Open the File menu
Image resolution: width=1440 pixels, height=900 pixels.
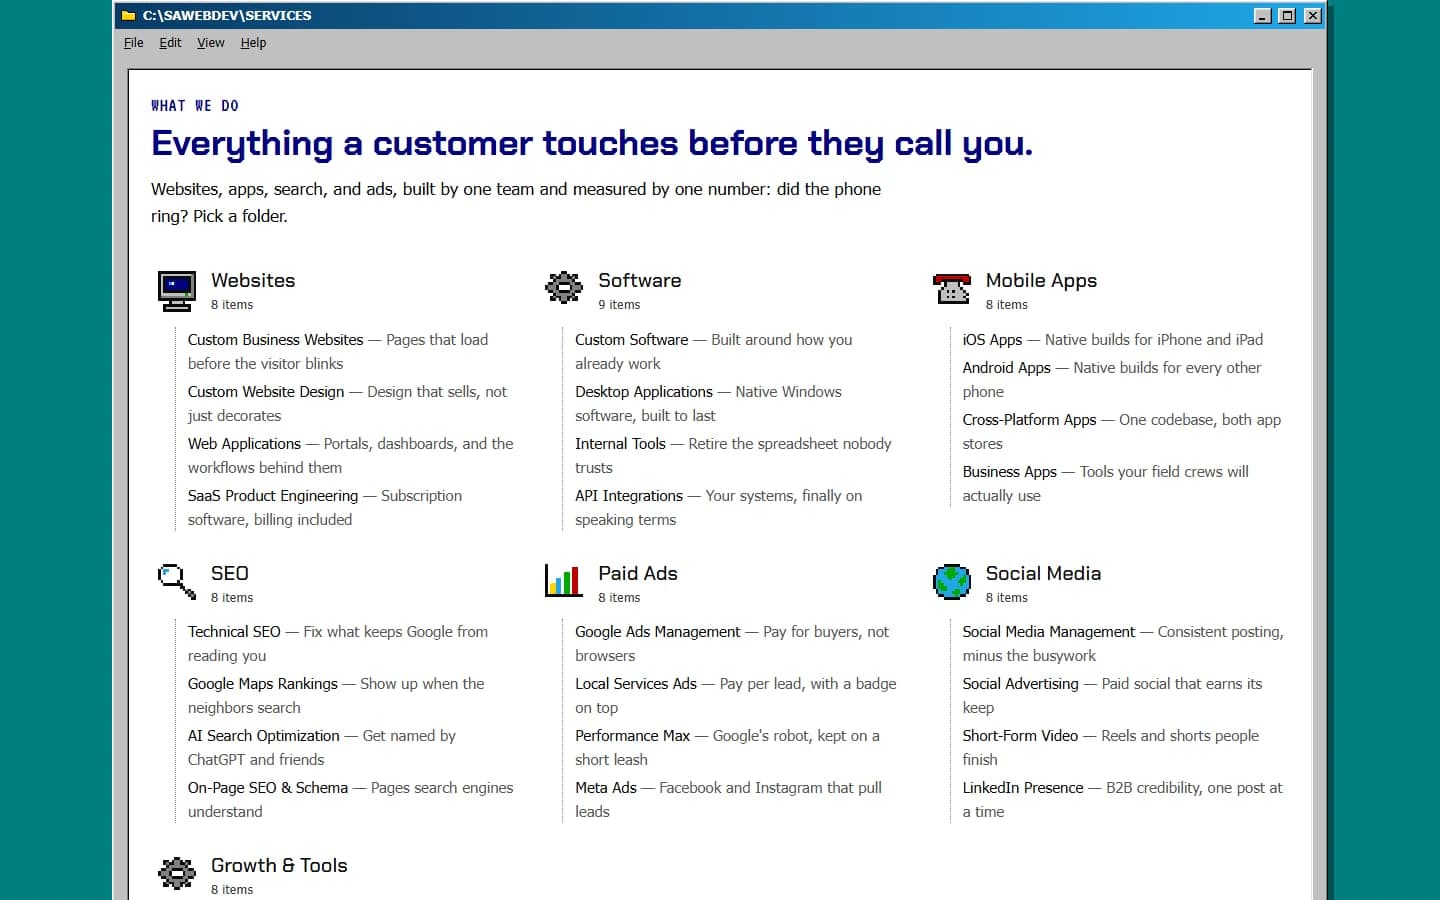(x=134, y=43)
